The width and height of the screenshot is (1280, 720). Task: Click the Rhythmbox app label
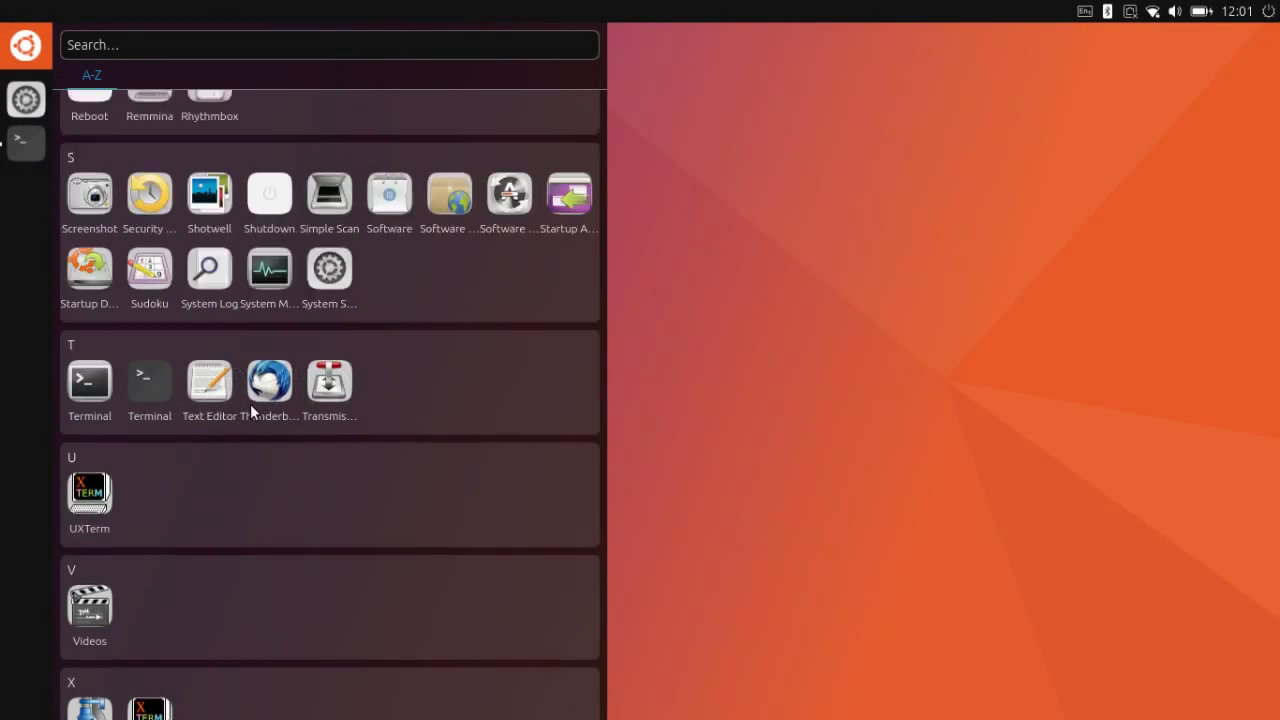point(209,116)
